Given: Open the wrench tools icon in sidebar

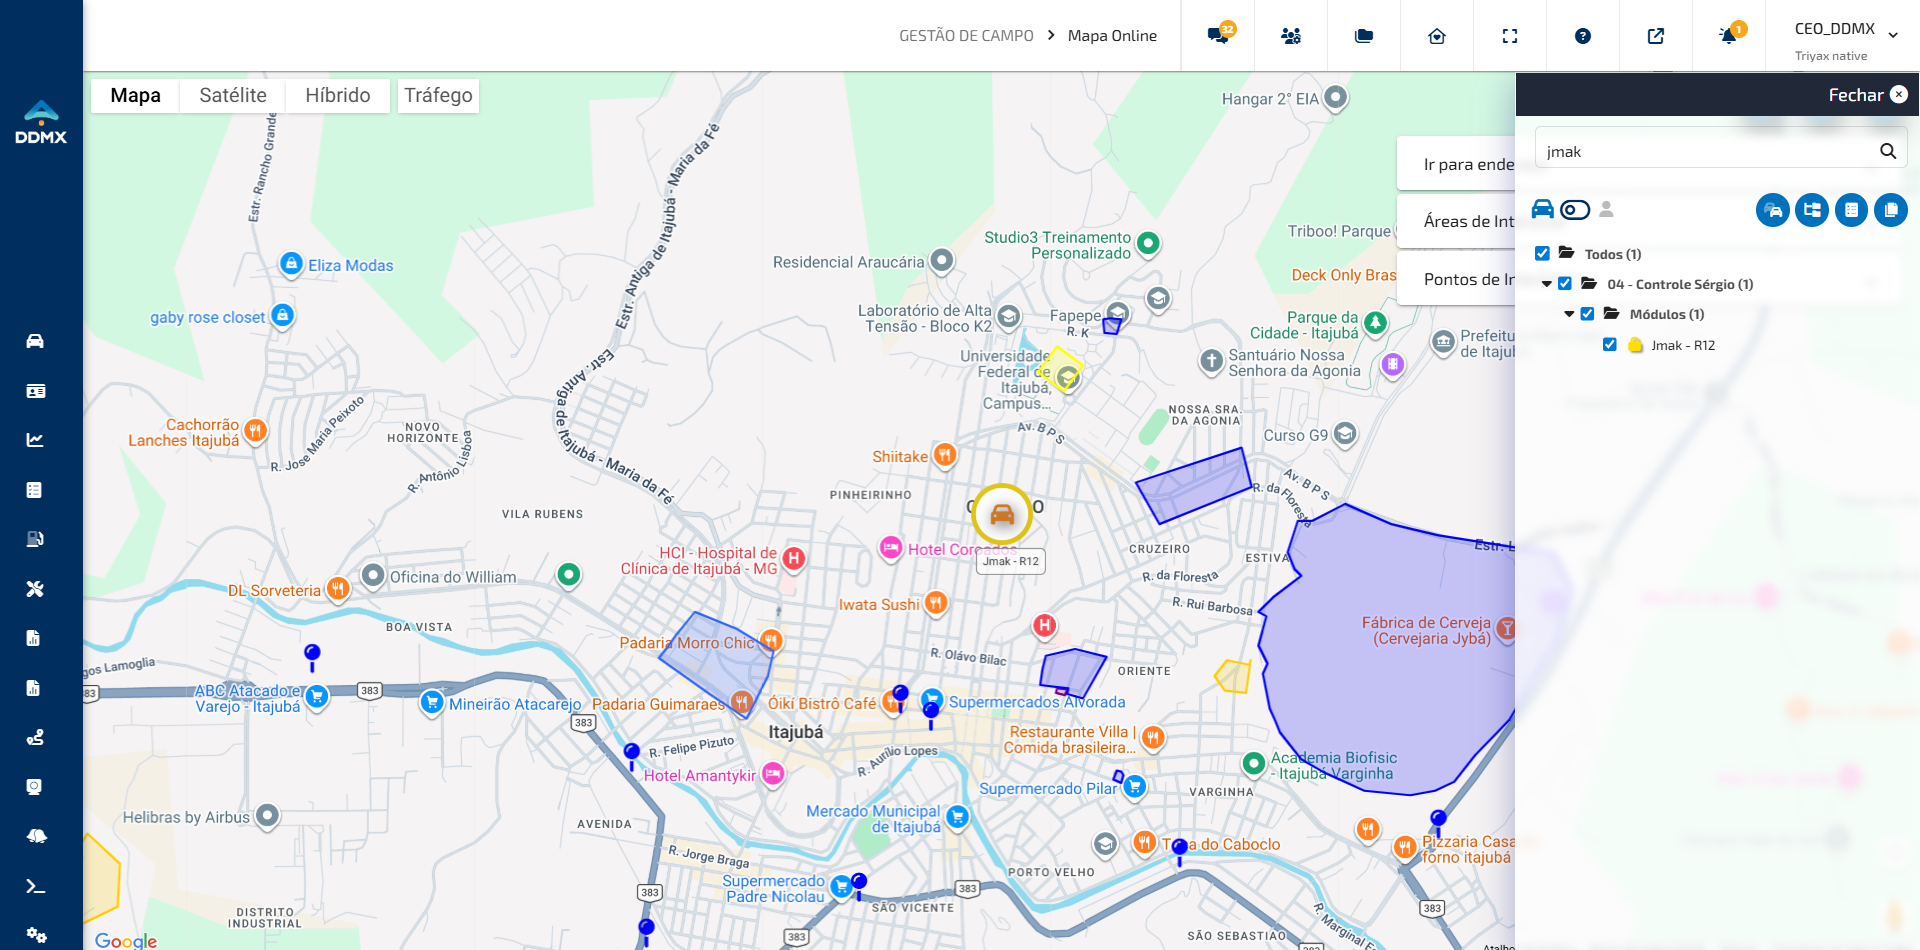Looking at the screenshot, I should 35,589.
